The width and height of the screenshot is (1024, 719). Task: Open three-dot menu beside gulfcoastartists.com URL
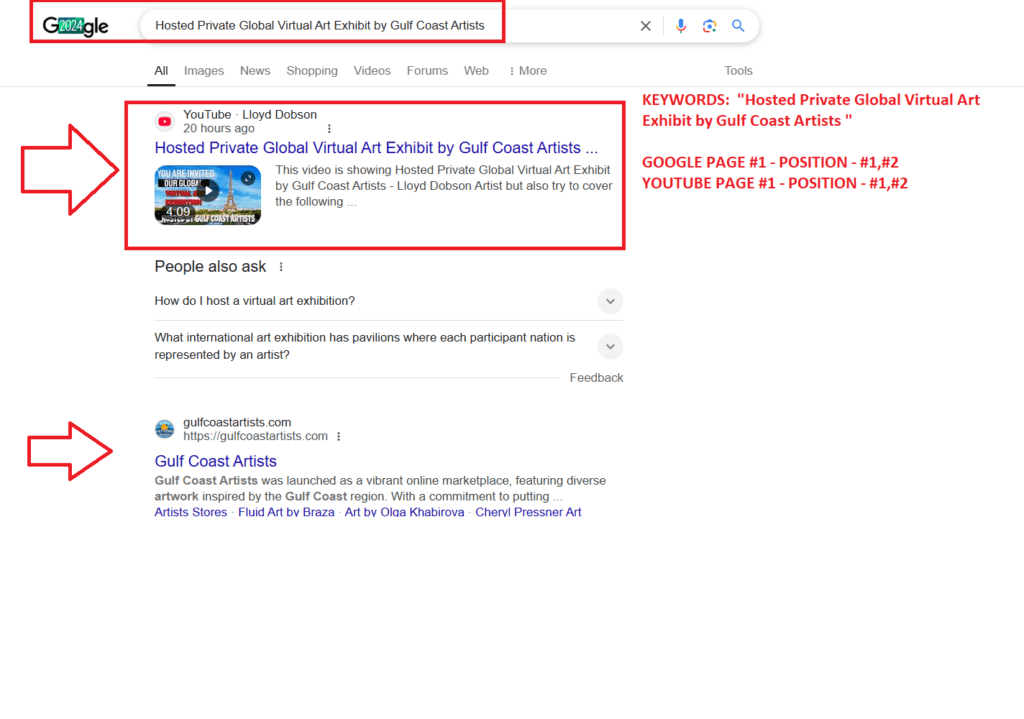tap(339, 437)
